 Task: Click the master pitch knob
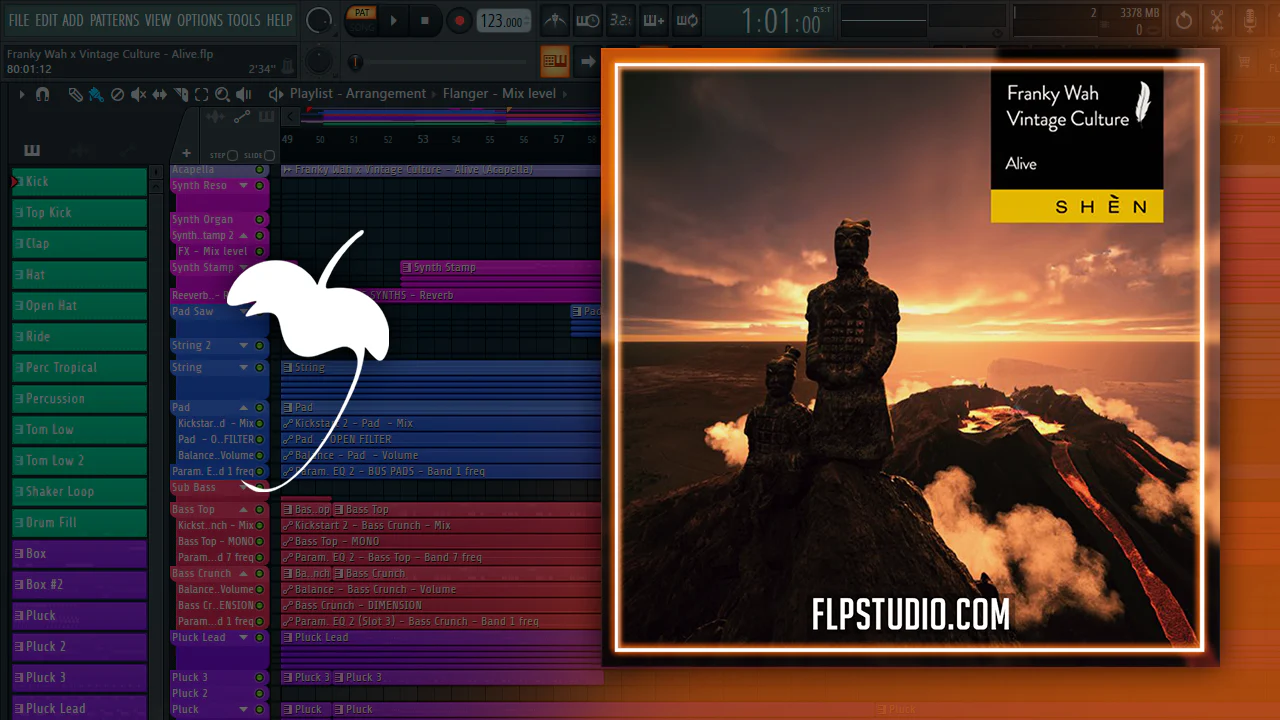pos(319,61)
